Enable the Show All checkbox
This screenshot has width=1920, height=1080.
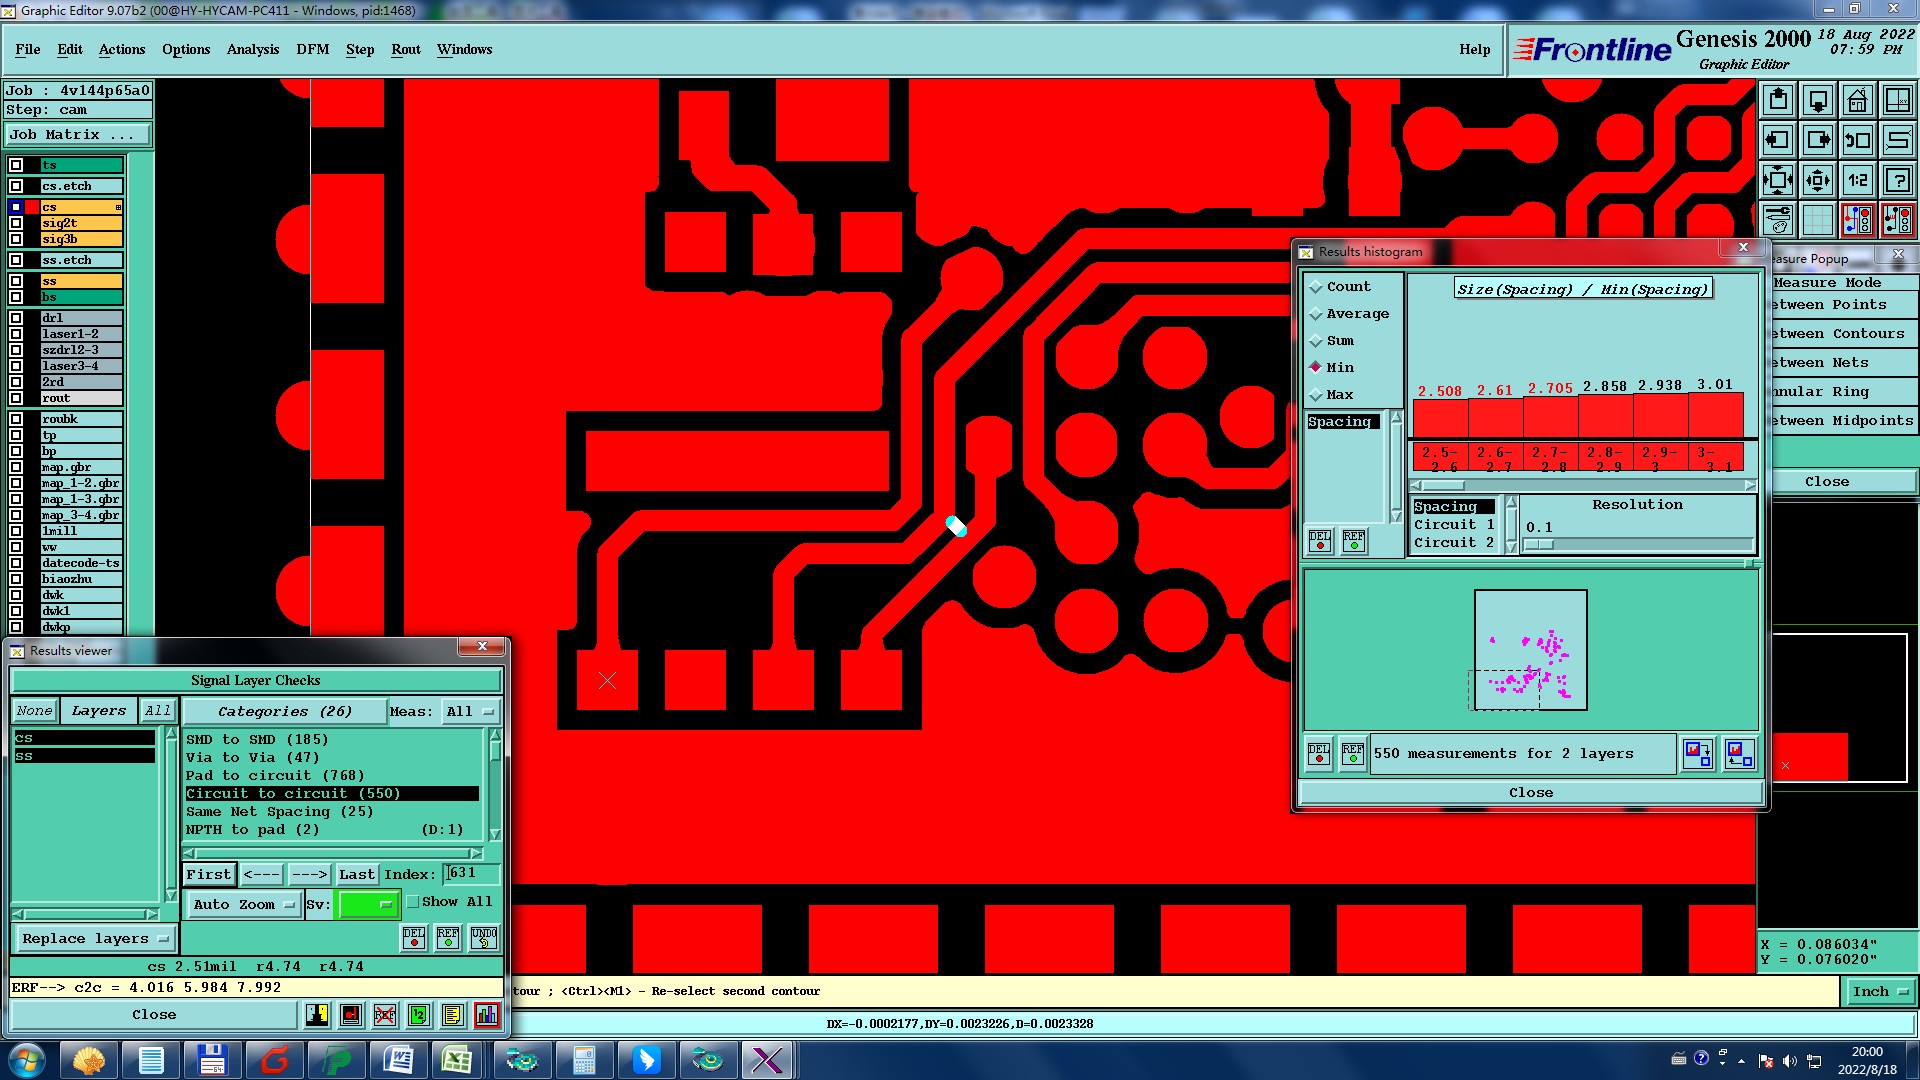pos(413,902)
